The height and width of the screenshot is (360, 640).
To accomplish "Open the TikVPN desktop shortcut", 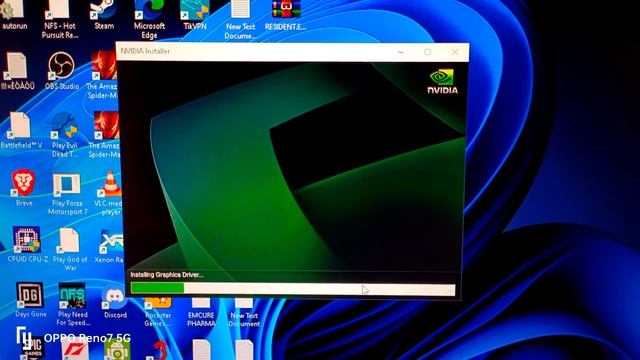I will [195, 15].
